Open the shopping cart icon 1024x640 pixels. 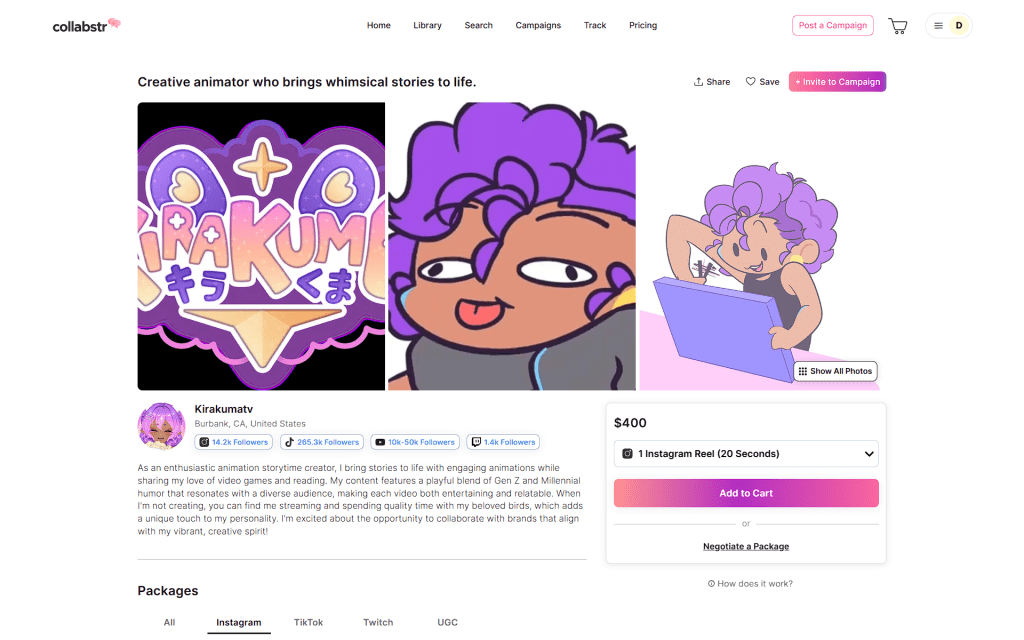point(898,26)
